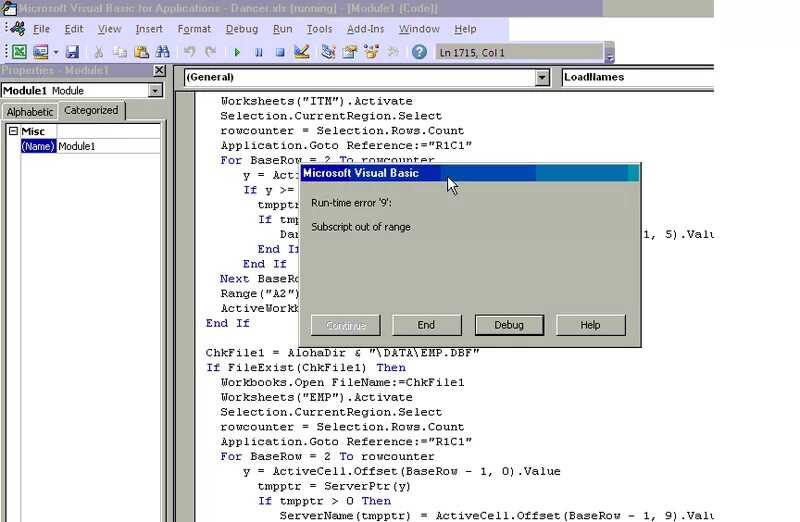Click the Copy icon in toolbar
Viewport: 800px width, 522px height.
point(120,52)
